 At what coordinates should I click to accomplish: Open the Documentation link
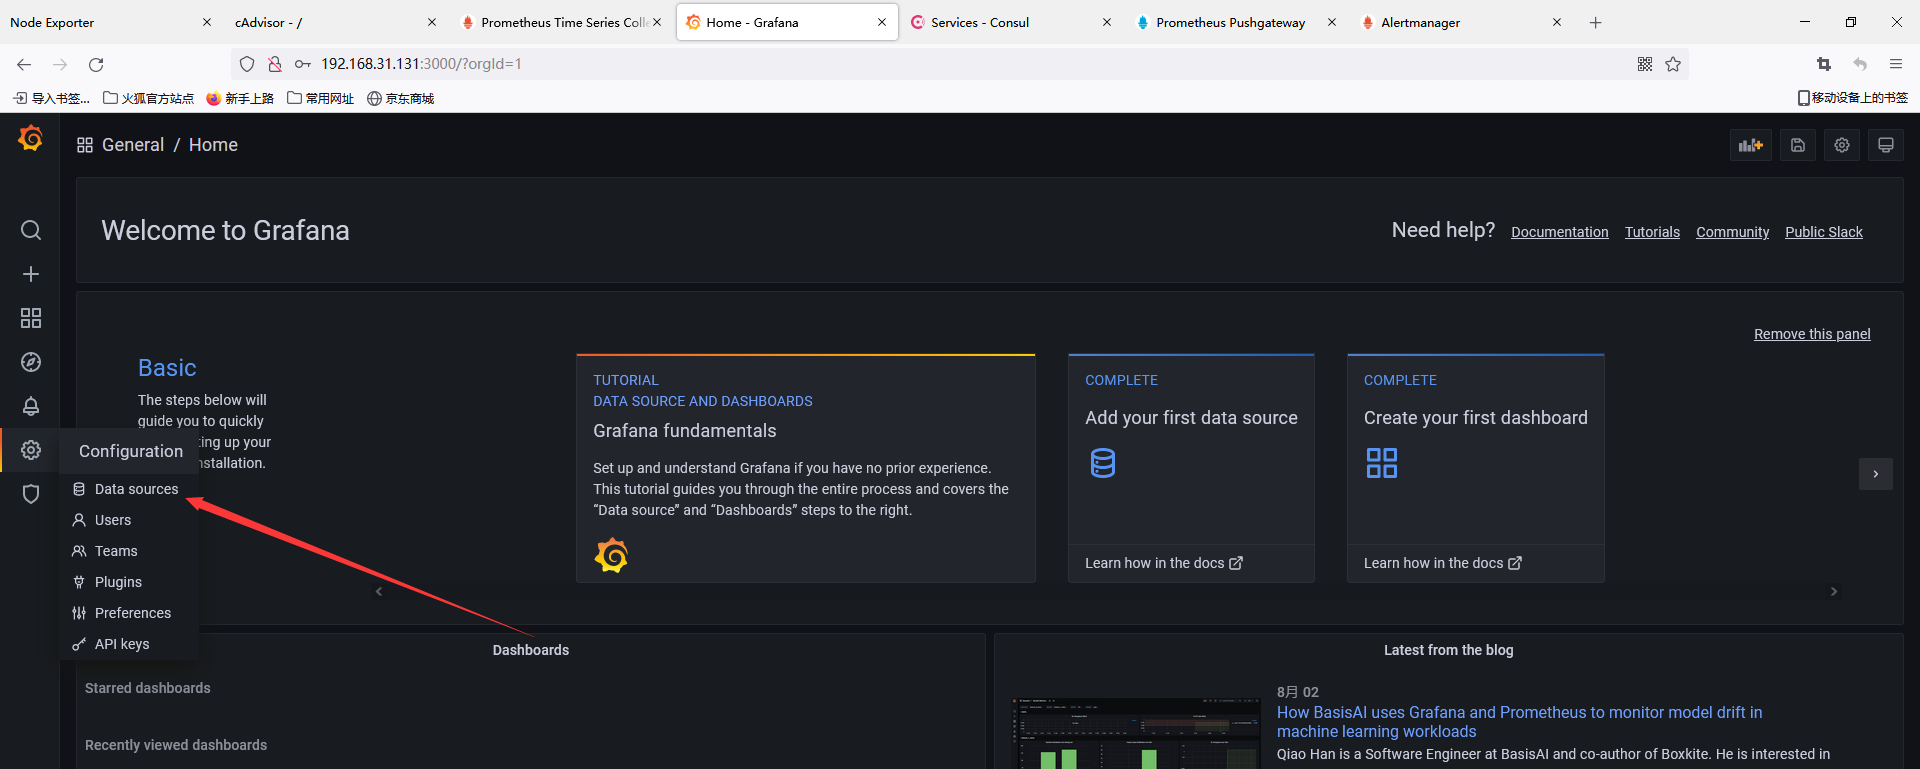point(1560,232)
